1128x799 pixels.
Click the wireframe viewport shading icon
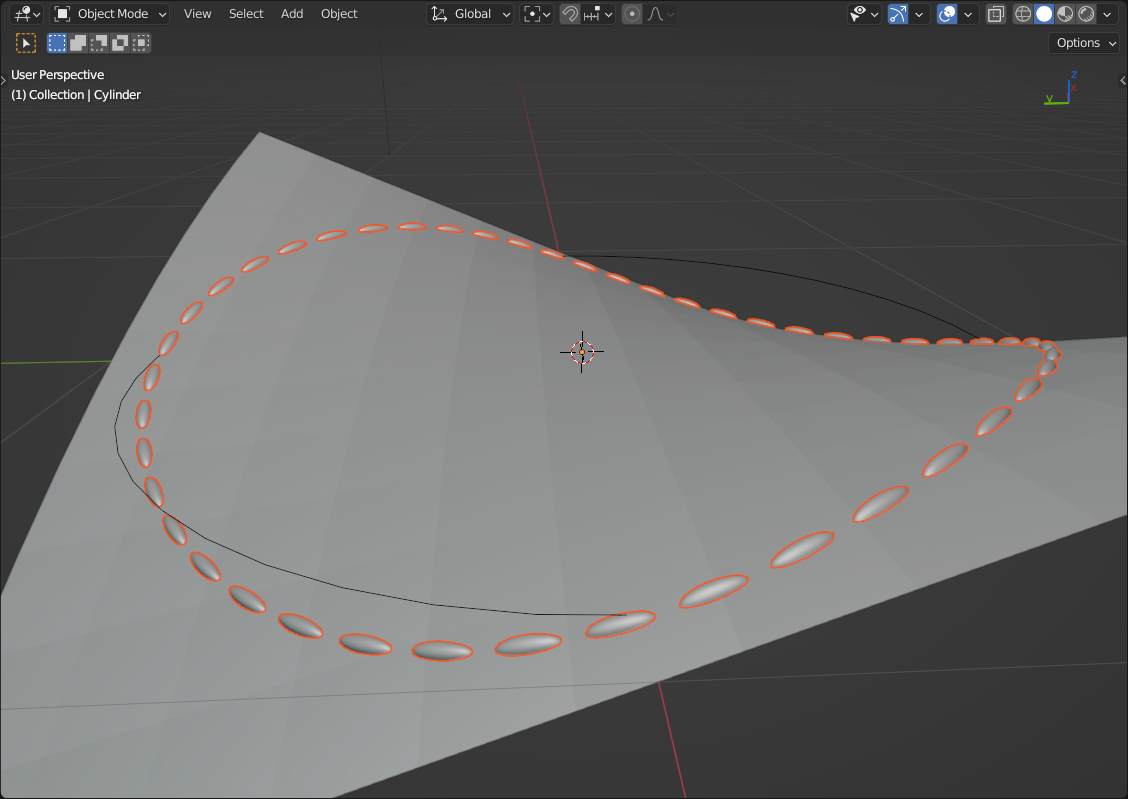[x=1021, y=14]
